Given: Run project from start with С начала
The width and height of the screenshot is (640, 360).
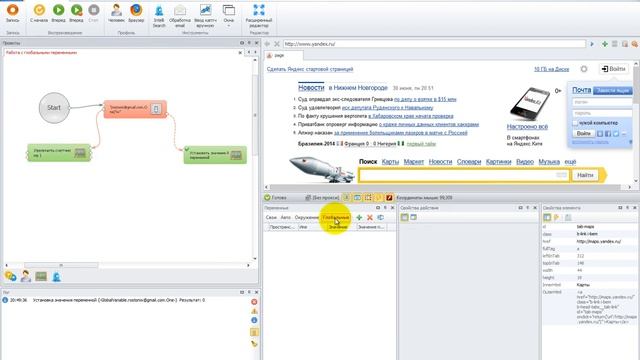Looking at the screenshot, I should pyautogui.click(x=39, y=13).
